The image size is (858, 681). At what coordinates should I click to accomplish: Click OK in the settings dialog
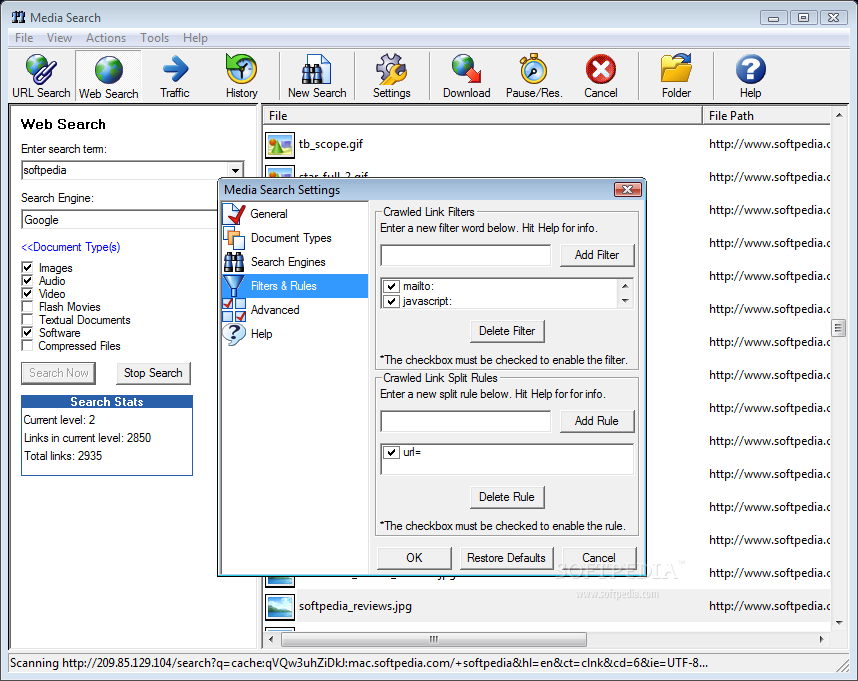pos(414,558)
